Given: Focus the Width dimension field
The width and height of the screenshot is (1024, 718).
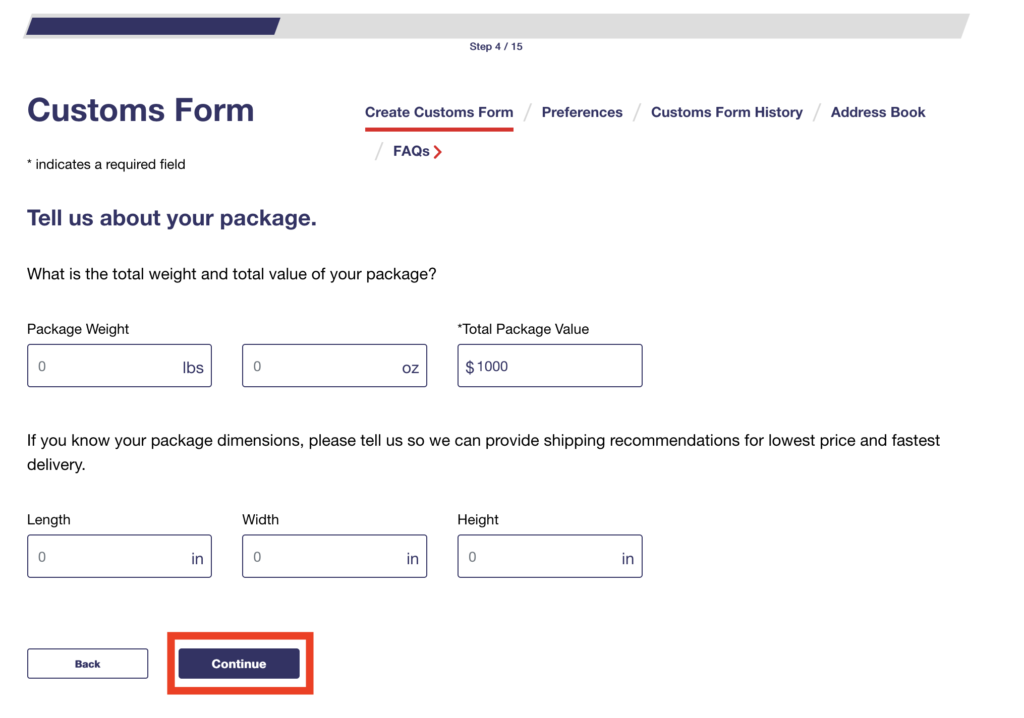Looking at the screenshot, I should (x=320, y=557).
